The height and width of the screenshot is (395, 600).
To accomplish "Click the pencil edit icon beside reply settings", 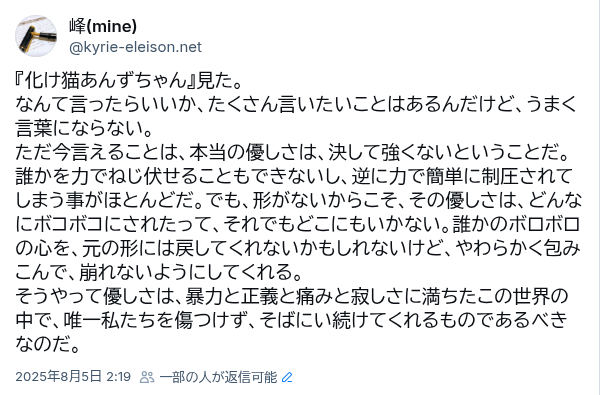I will [x=287, y=377].
